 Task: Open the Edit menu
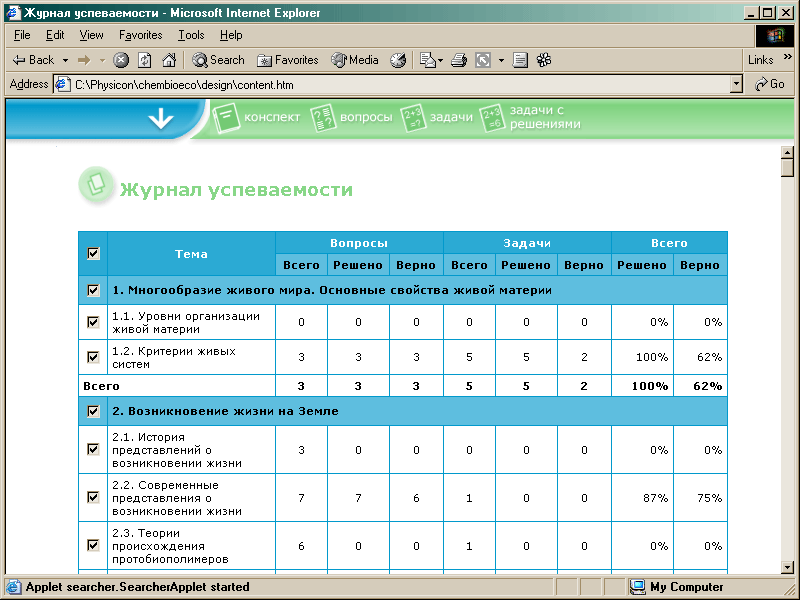[x=55, y=35]
